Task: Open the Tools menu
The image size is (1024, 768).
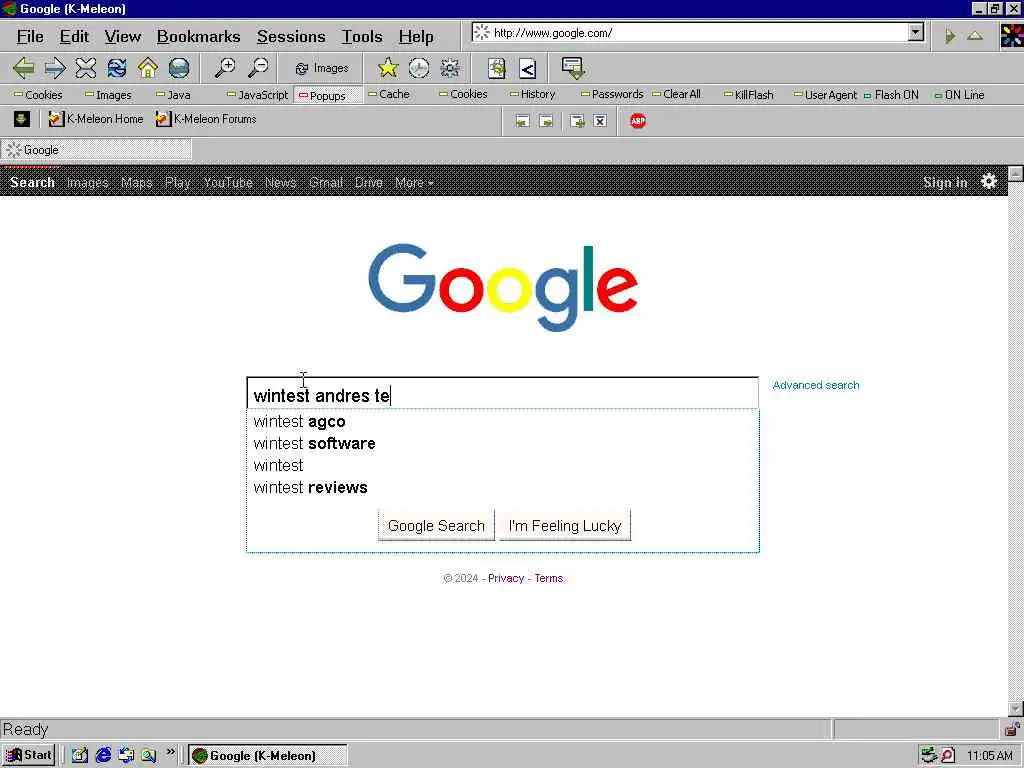Action: [x=362, y=37]
